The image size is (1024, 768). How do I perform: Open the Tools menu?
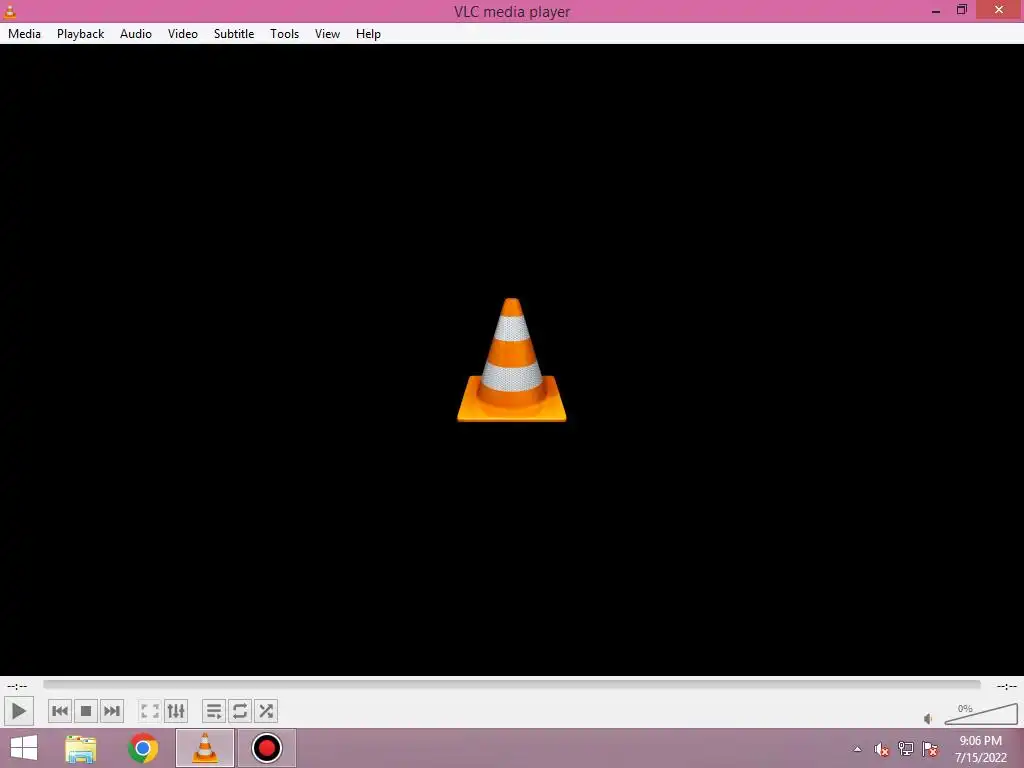point(284,34)
